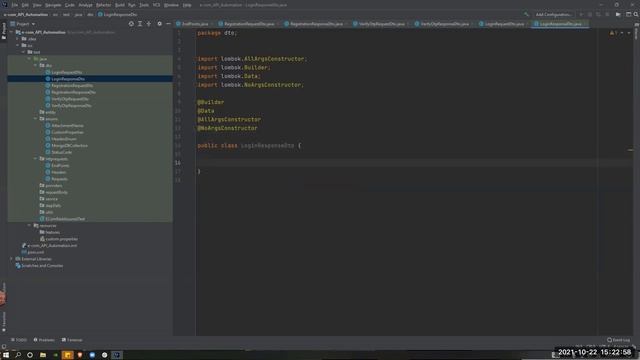Open the Refactor menu
640x360 pixels.
coord(104,5)
